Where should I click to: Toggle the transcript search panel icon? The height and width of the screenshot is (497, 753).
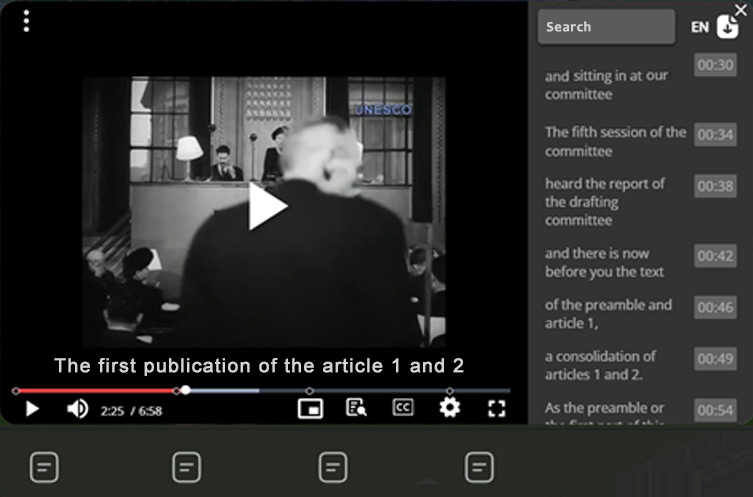(x=356, y=408)
